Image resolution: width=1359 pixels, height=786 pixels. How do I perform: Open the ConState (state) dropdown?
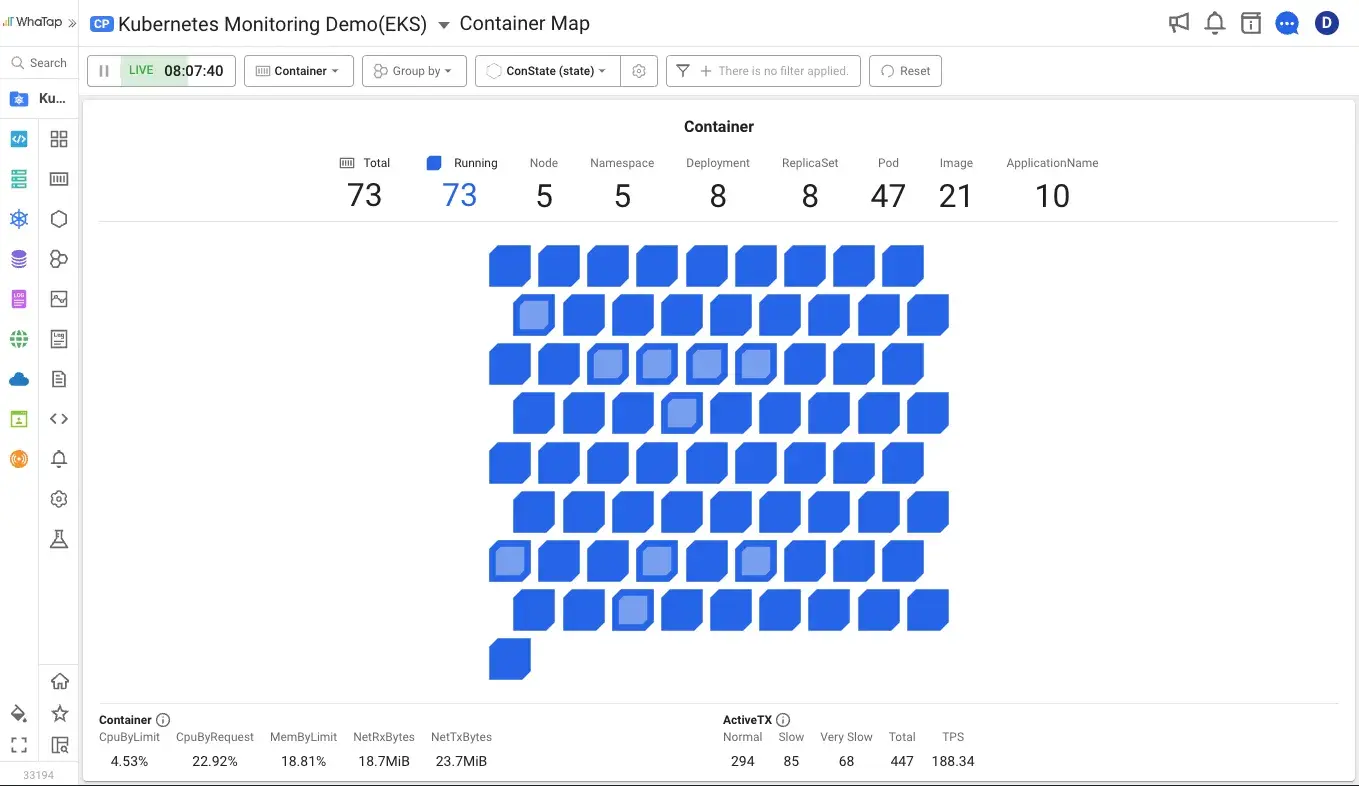point(546,70)
